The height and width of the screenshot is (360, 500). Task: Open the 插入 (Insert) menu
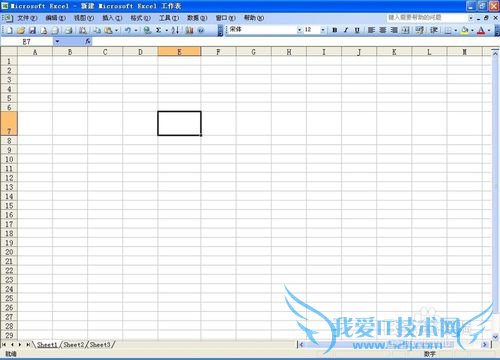[x=112, y=18]
